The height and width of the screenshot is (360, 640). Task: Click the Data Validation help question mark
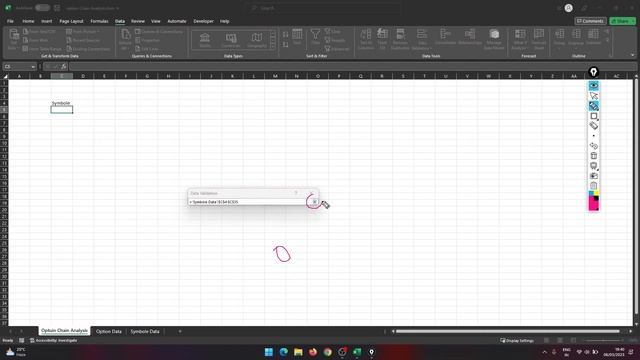pyautogui.click(x=296, y=193)
